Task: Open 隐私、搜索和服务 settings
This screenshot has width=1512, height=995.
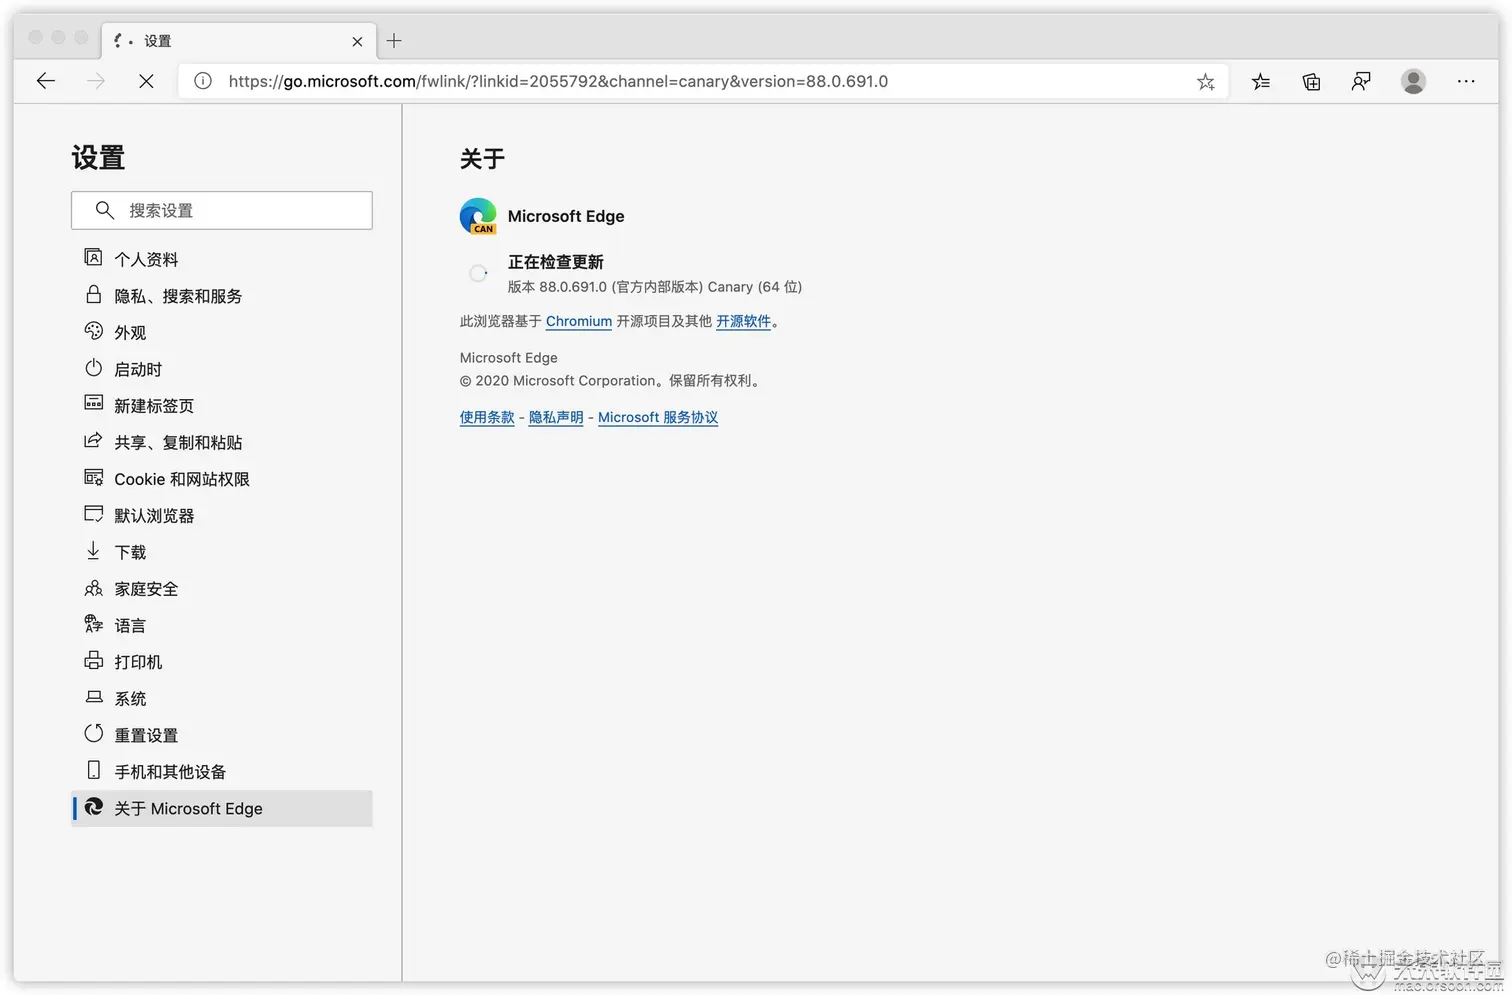Action: point(222,296)
